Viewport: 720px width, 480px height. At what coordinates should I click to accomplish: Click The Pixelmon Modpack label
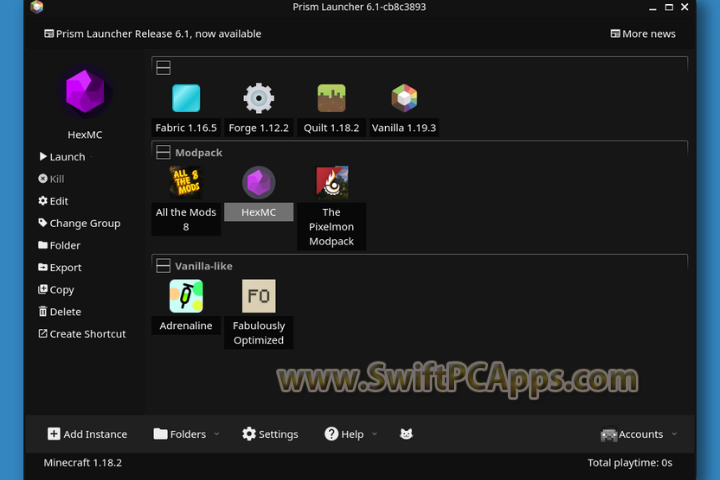(332, 226)
